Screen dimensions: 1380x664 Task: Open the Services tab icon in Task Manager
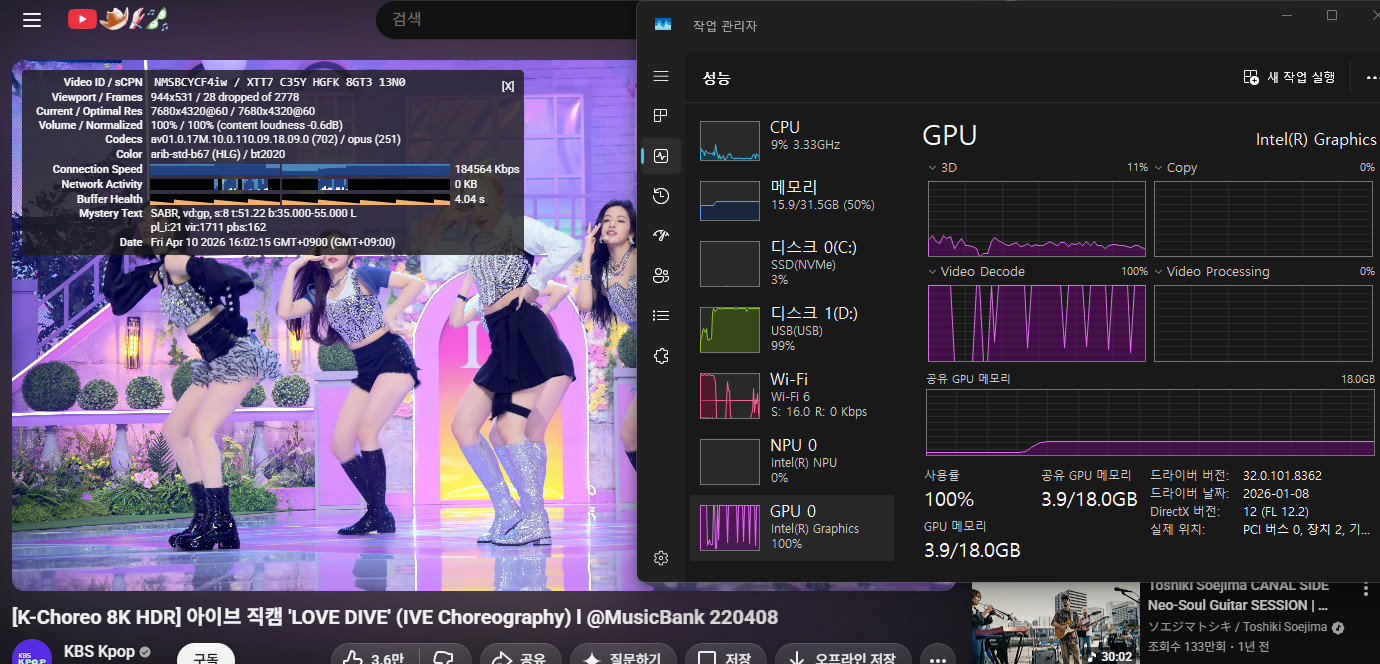coord(661,356)
